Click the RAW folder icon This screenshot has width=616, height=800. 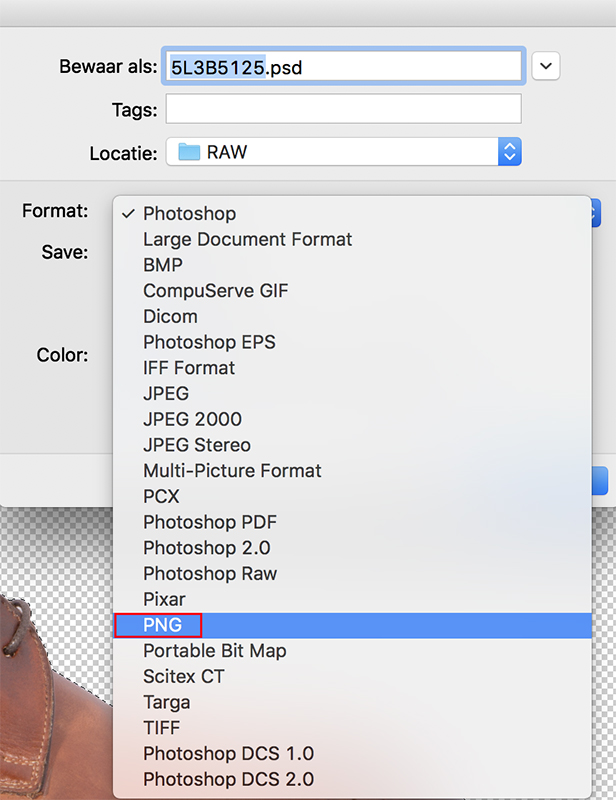click(x=189, y=152)
